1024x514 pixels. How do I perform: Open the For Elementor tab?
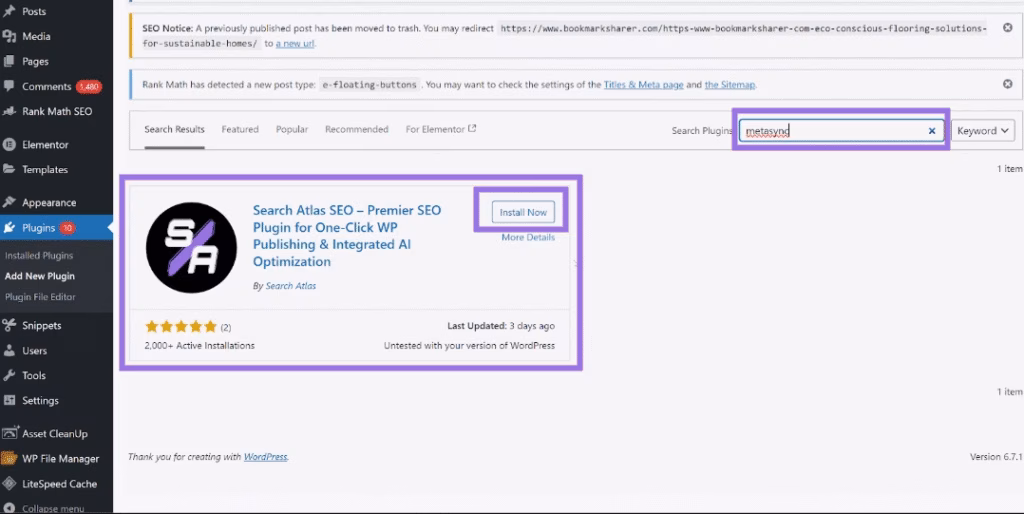pyautogui.click(x=440, y=130)
